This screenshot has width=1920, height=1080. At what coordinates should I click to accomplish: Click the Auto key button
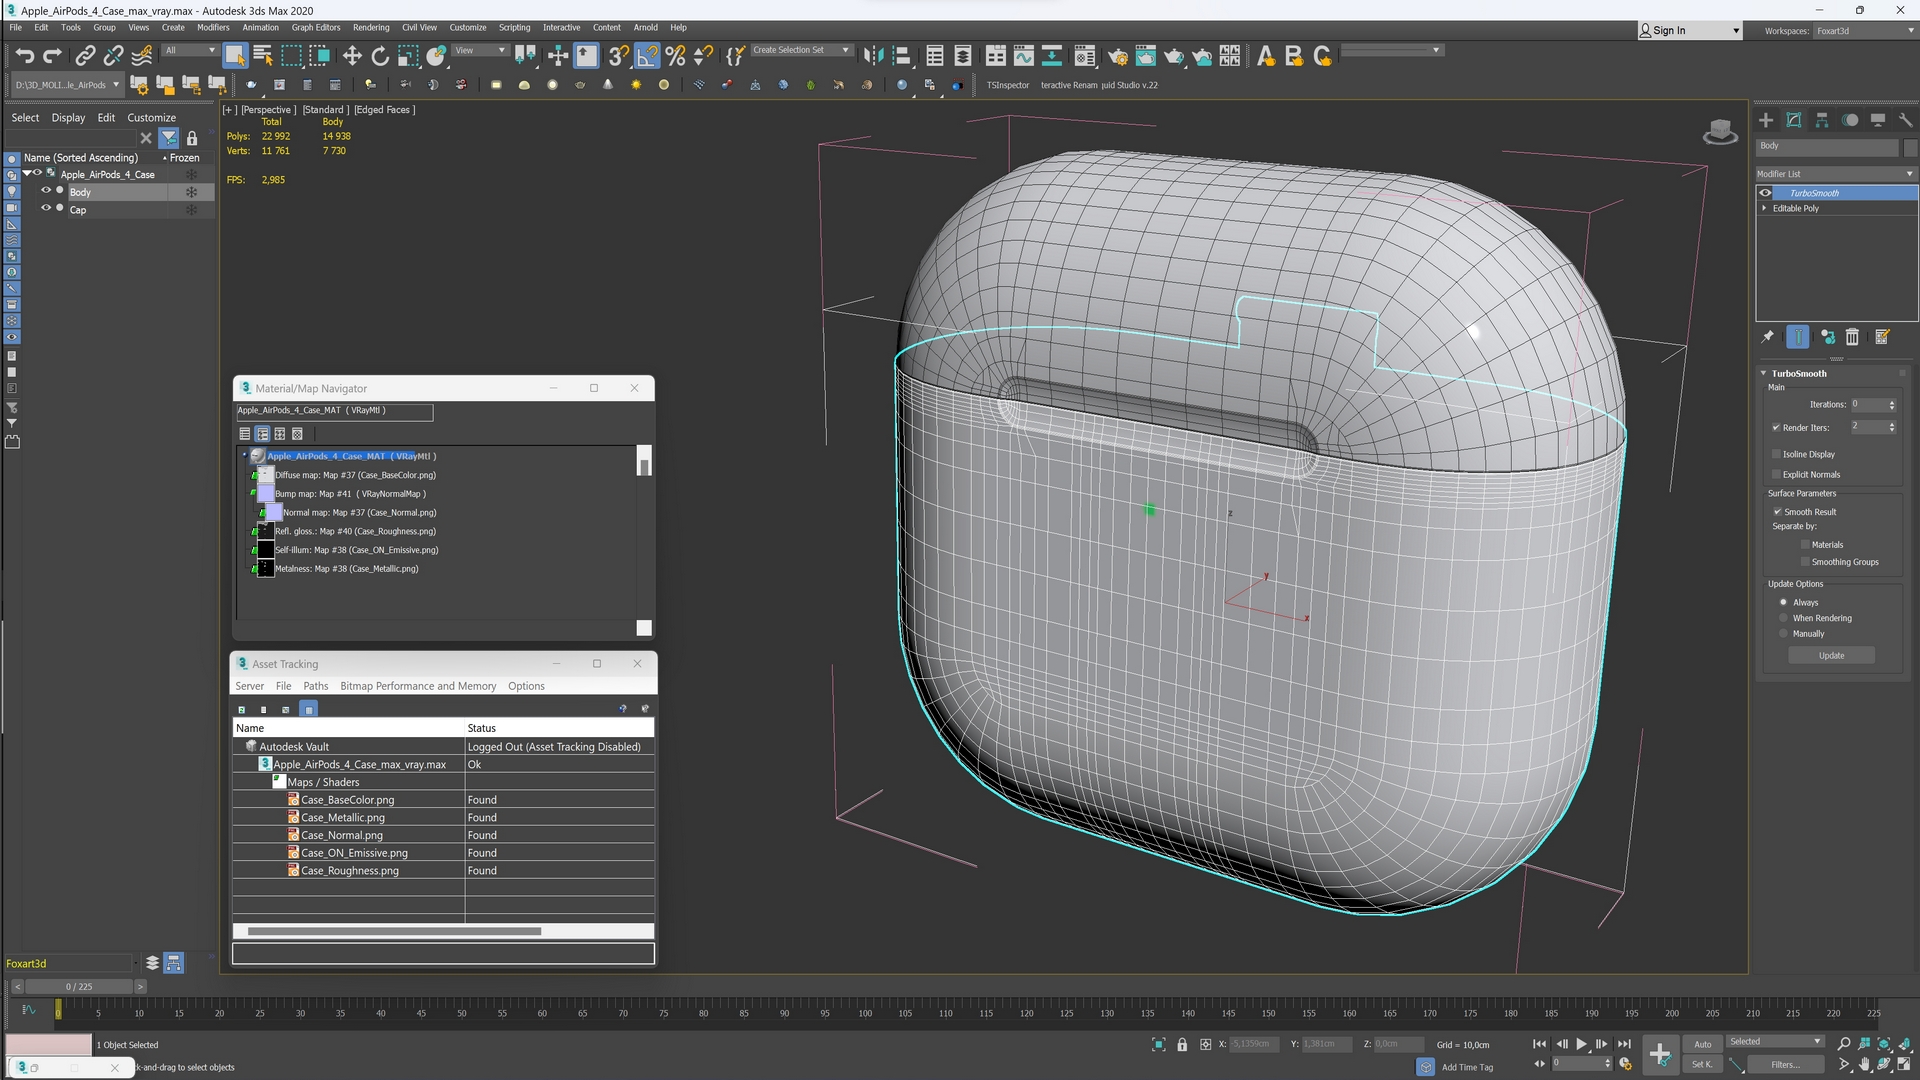pyautogui.click(x=1703, y=1044)
